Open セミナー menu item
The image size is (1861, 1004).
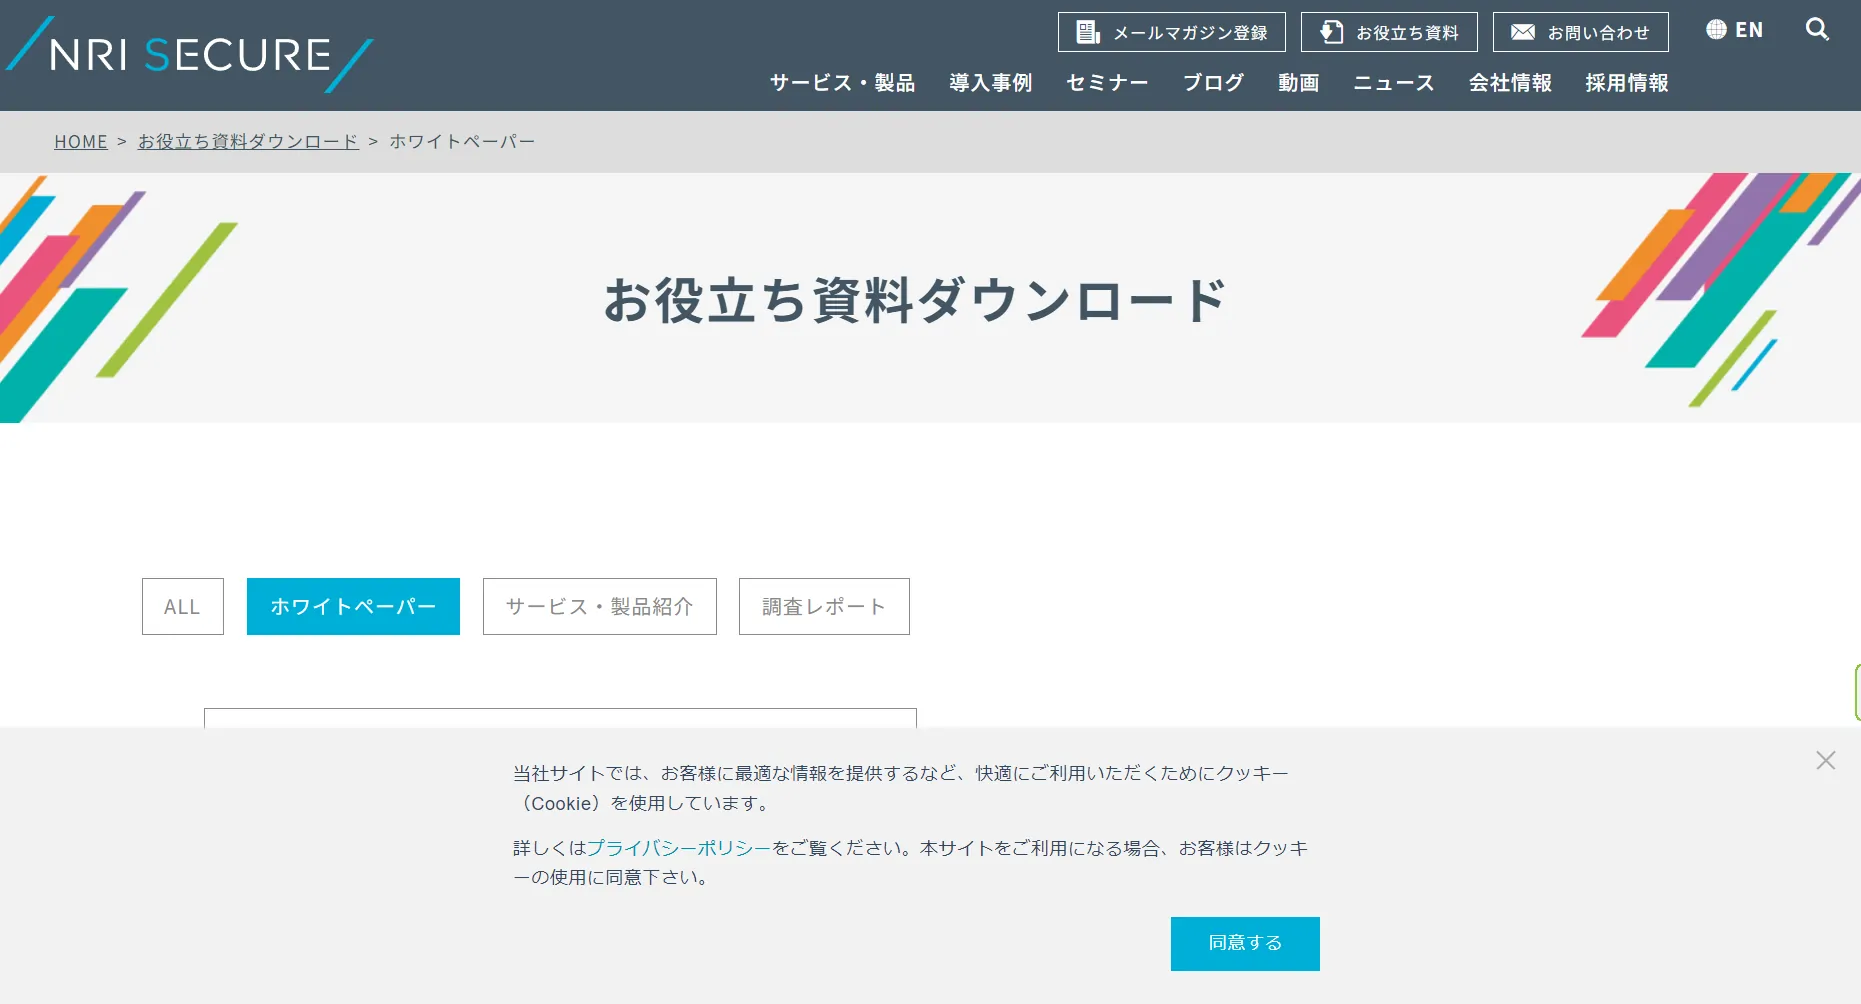click(1107, 83)
